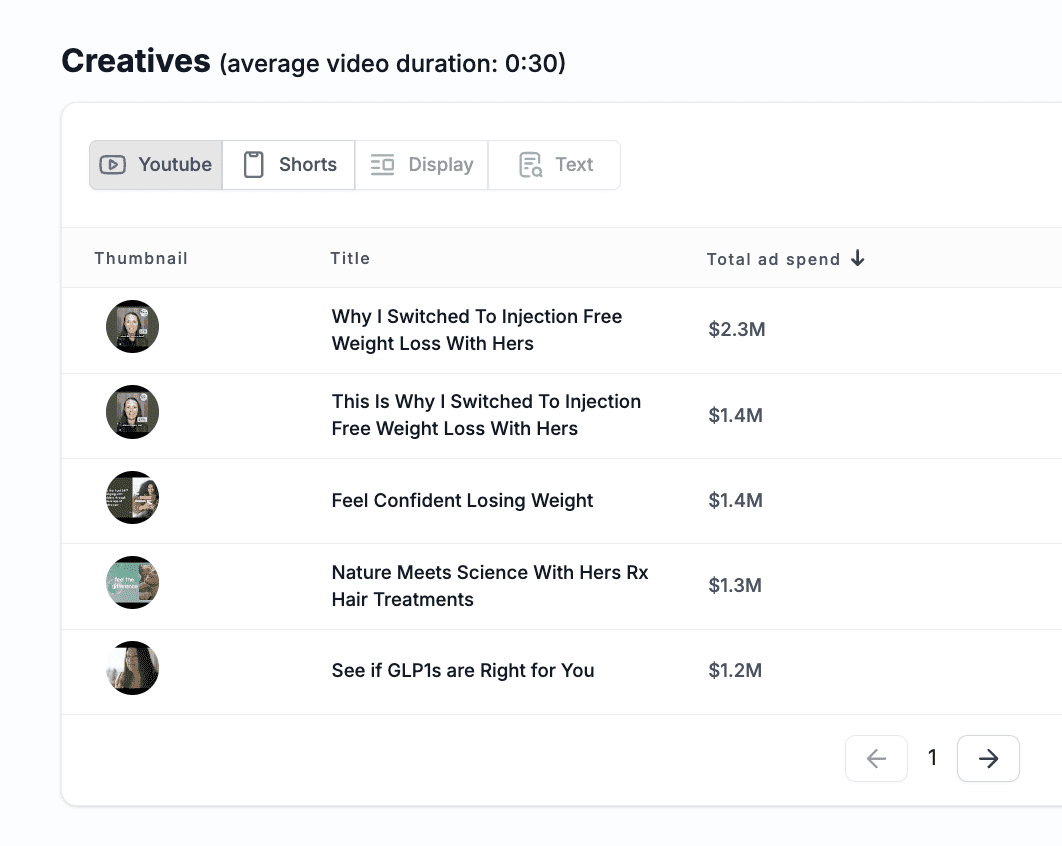
Task: Go to the next page arrow
Action: click(988, 759)
